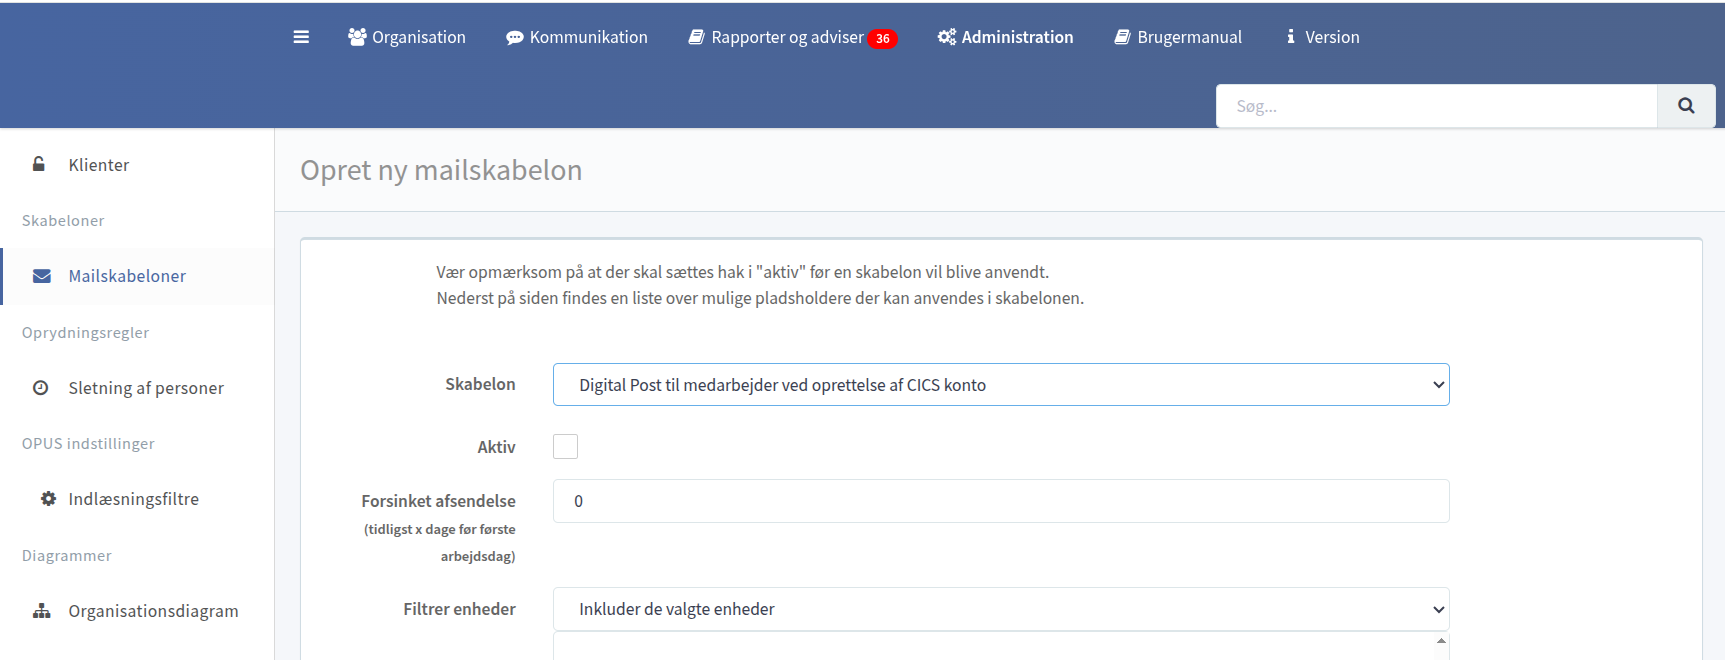Open the Brugermanual link
This screenshot has height=660, width=1725.
point(1178,37)
